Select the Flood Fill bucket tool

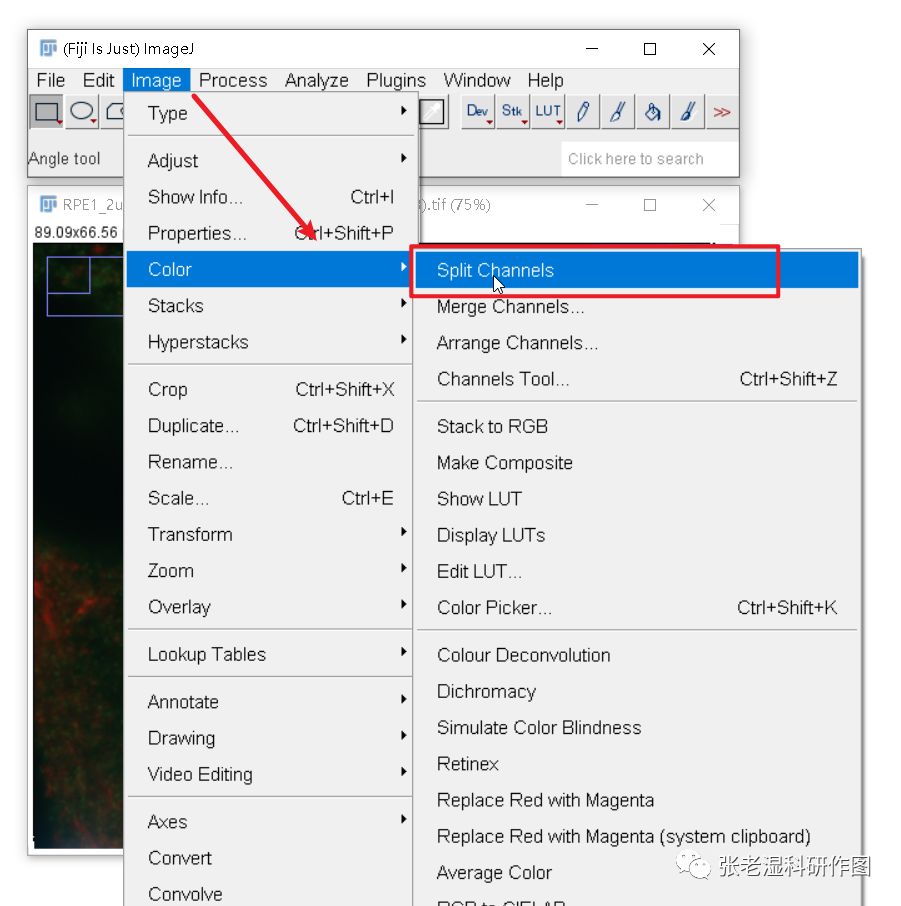[x=652, y=112]
